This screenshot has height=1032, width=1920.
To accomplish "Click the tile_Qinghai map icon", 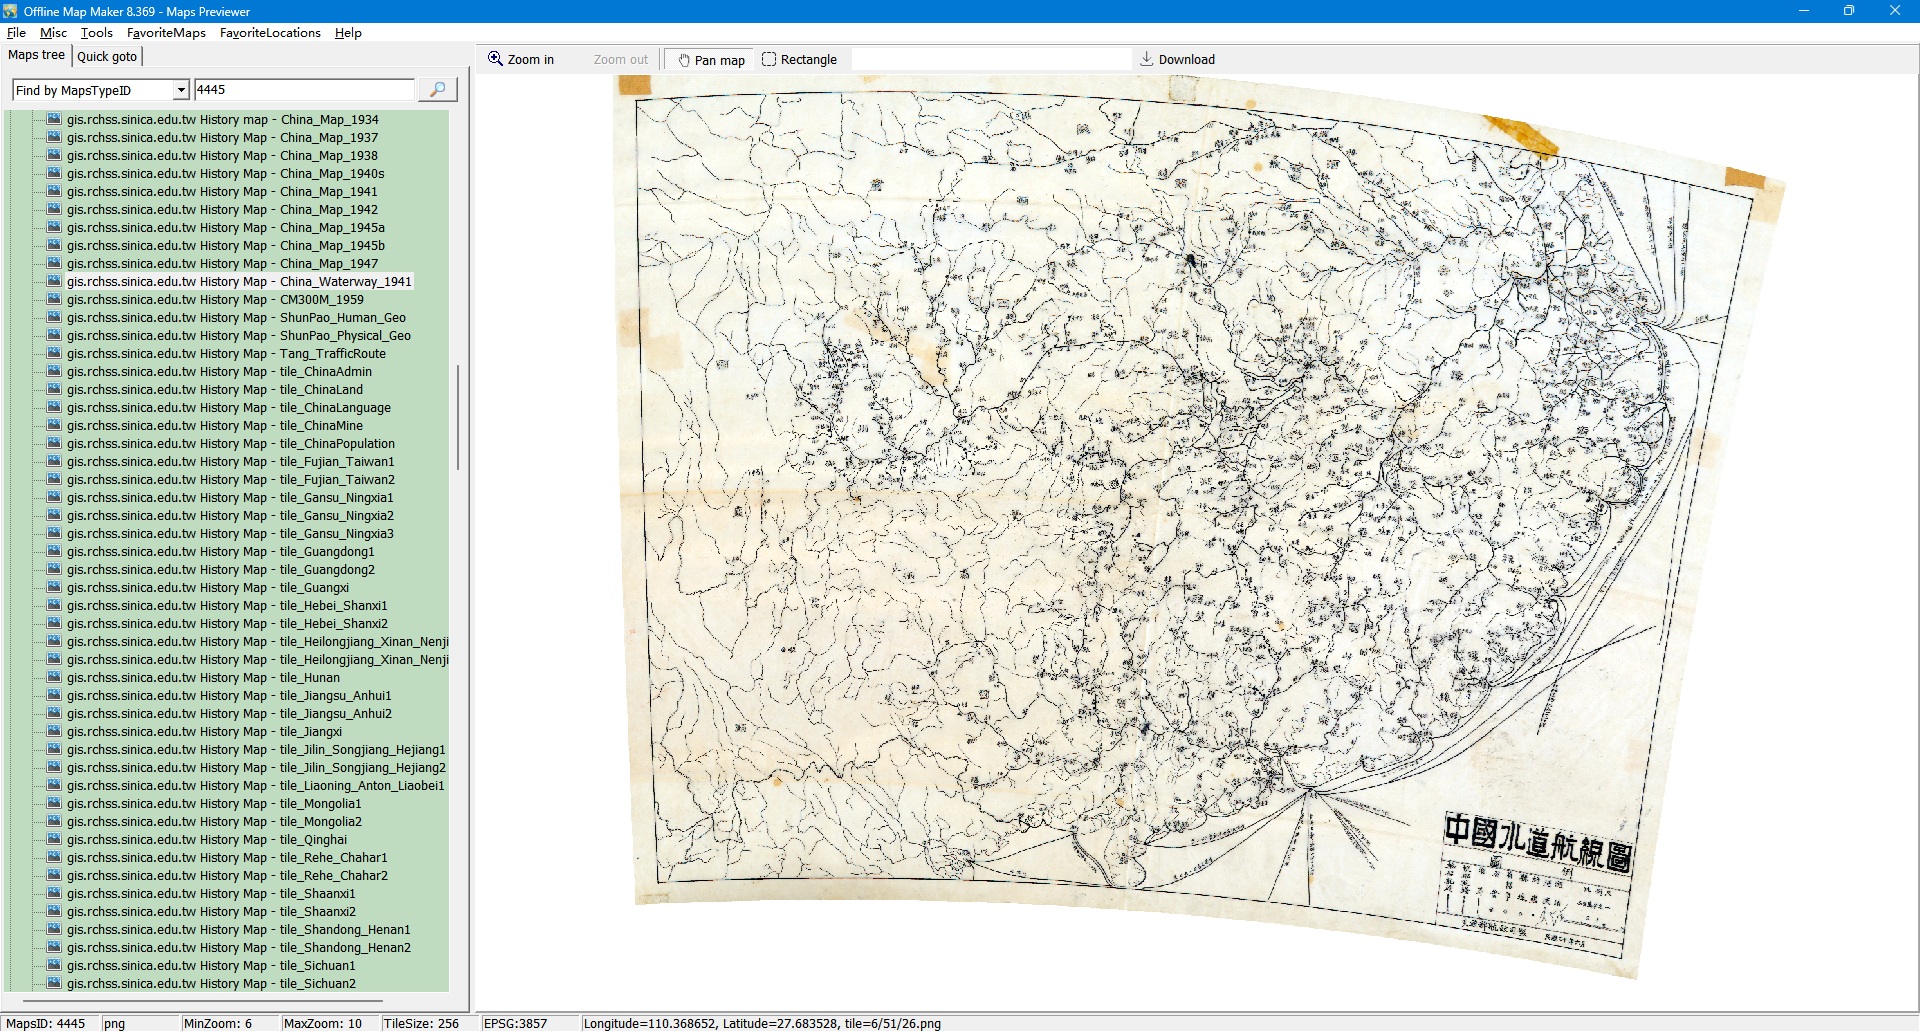I will click(x=54, y=839).
